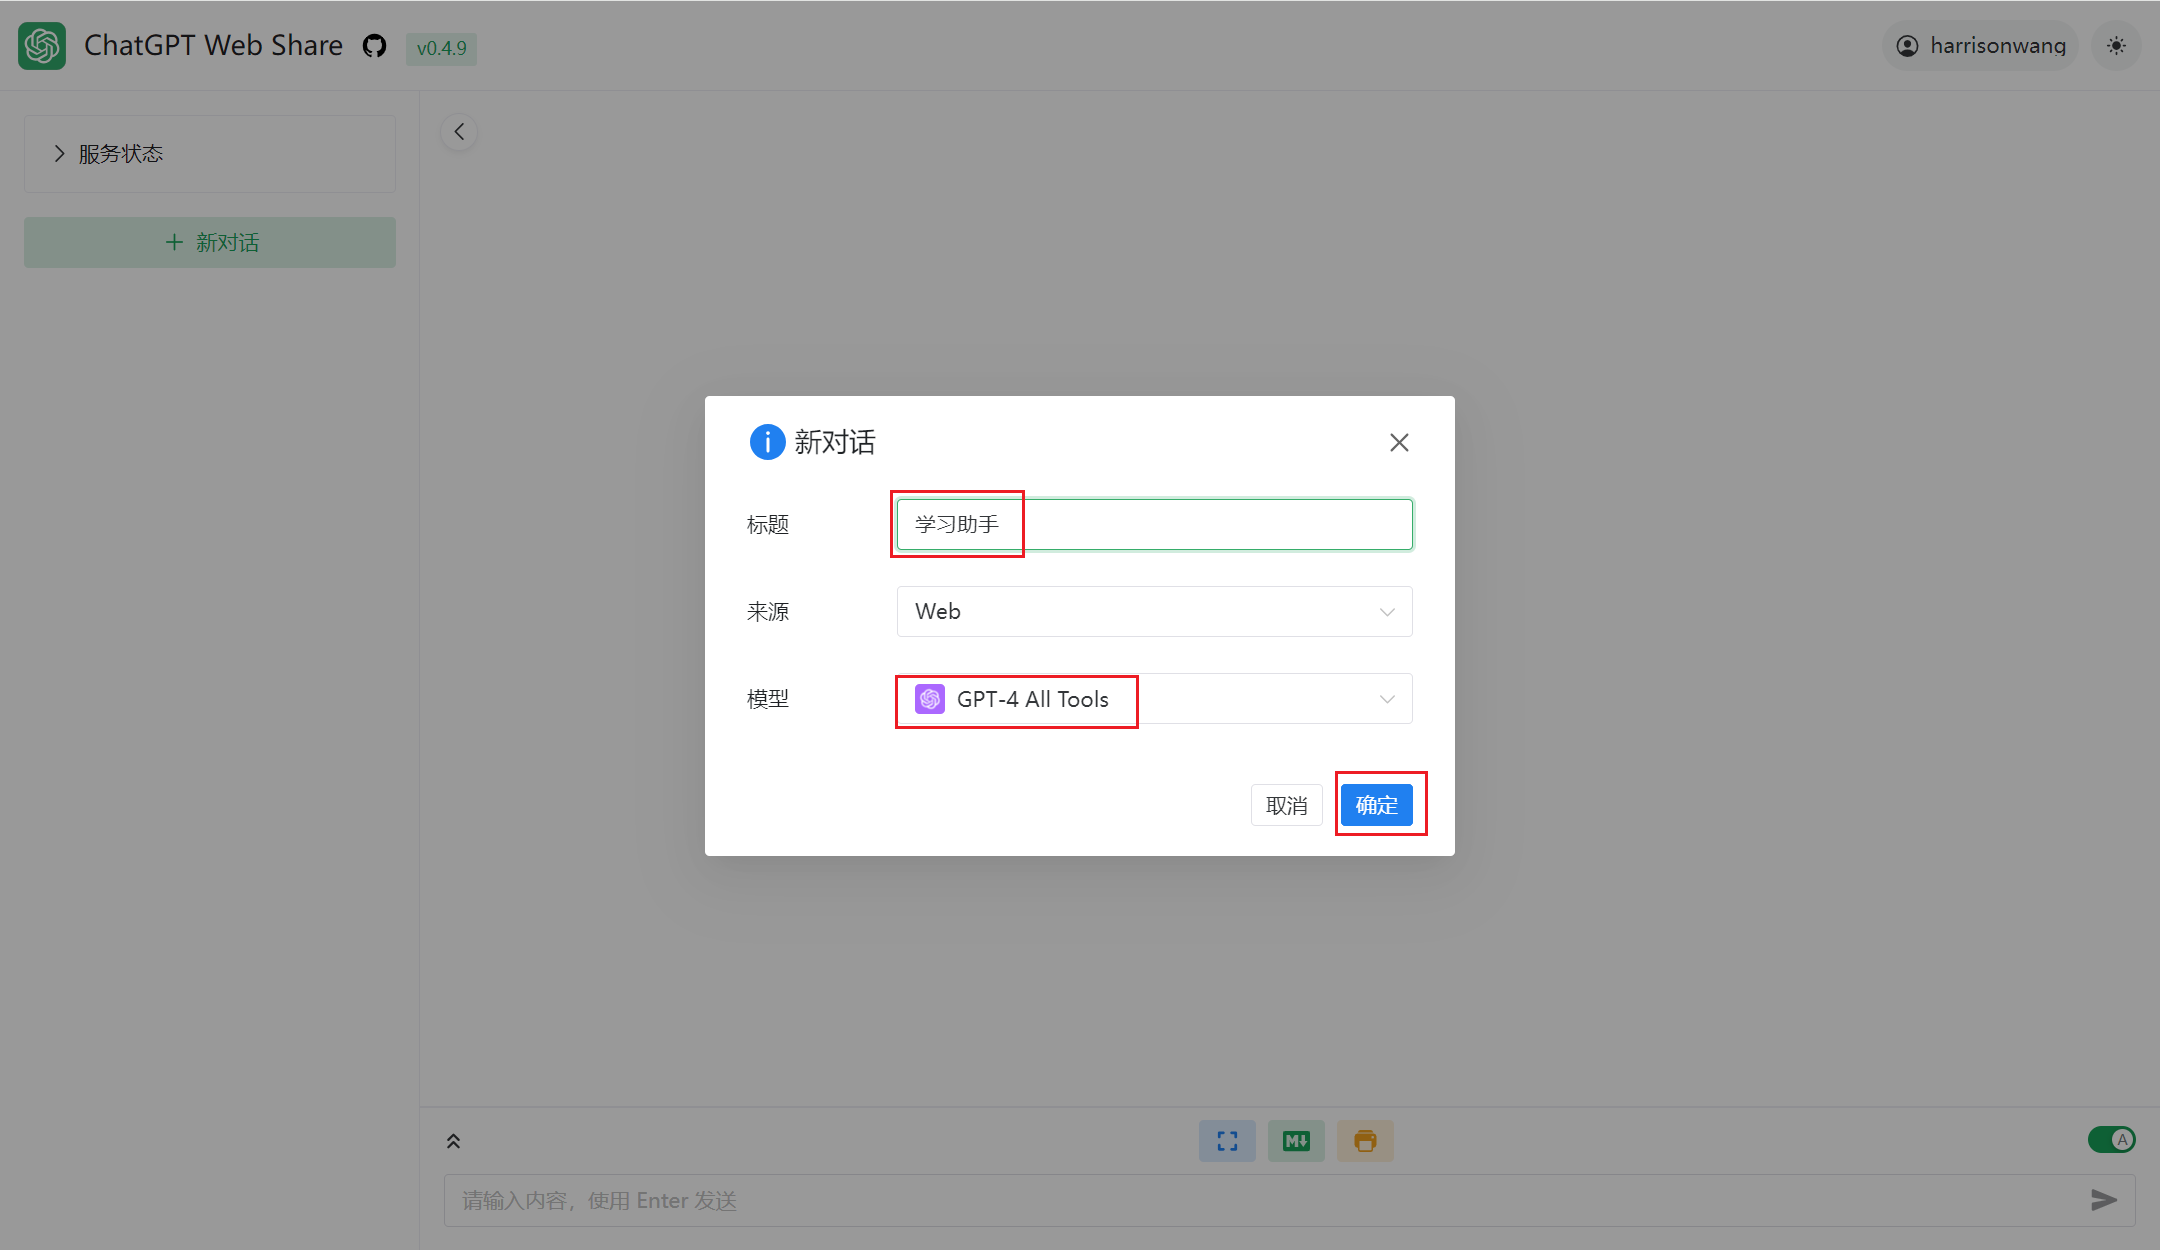Viewport: 2160px width, 1250px height.
Task: Click the 取消 cancel button
Action: [x=1286, y=805]
